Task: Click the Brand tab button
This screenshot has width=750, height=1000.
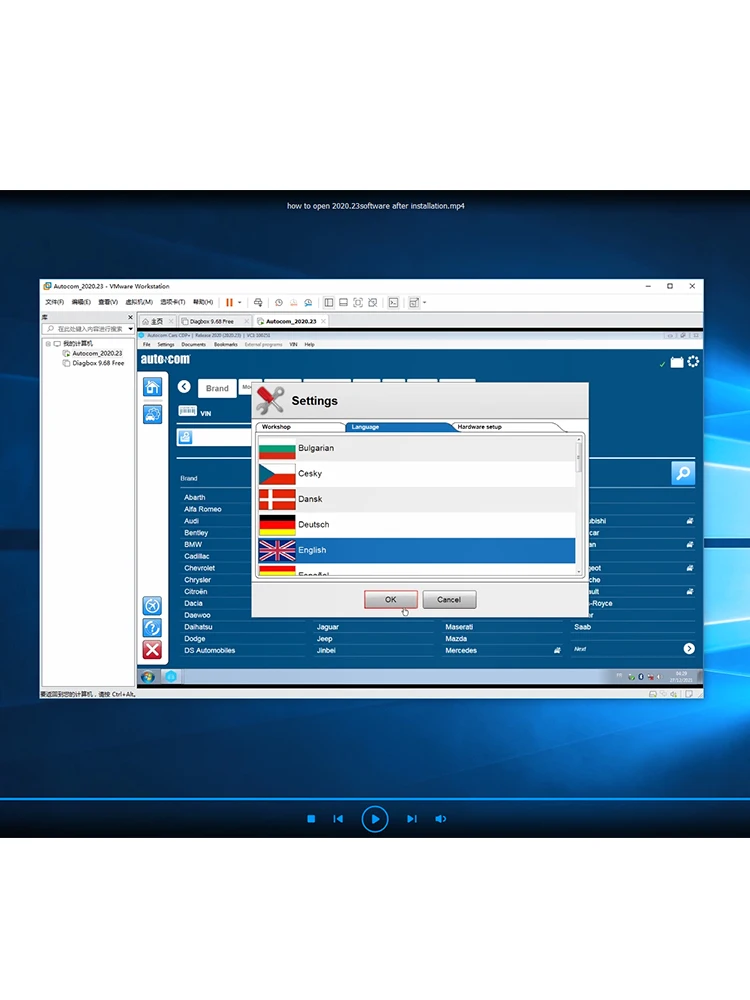Action: click(x=217, y=388)
